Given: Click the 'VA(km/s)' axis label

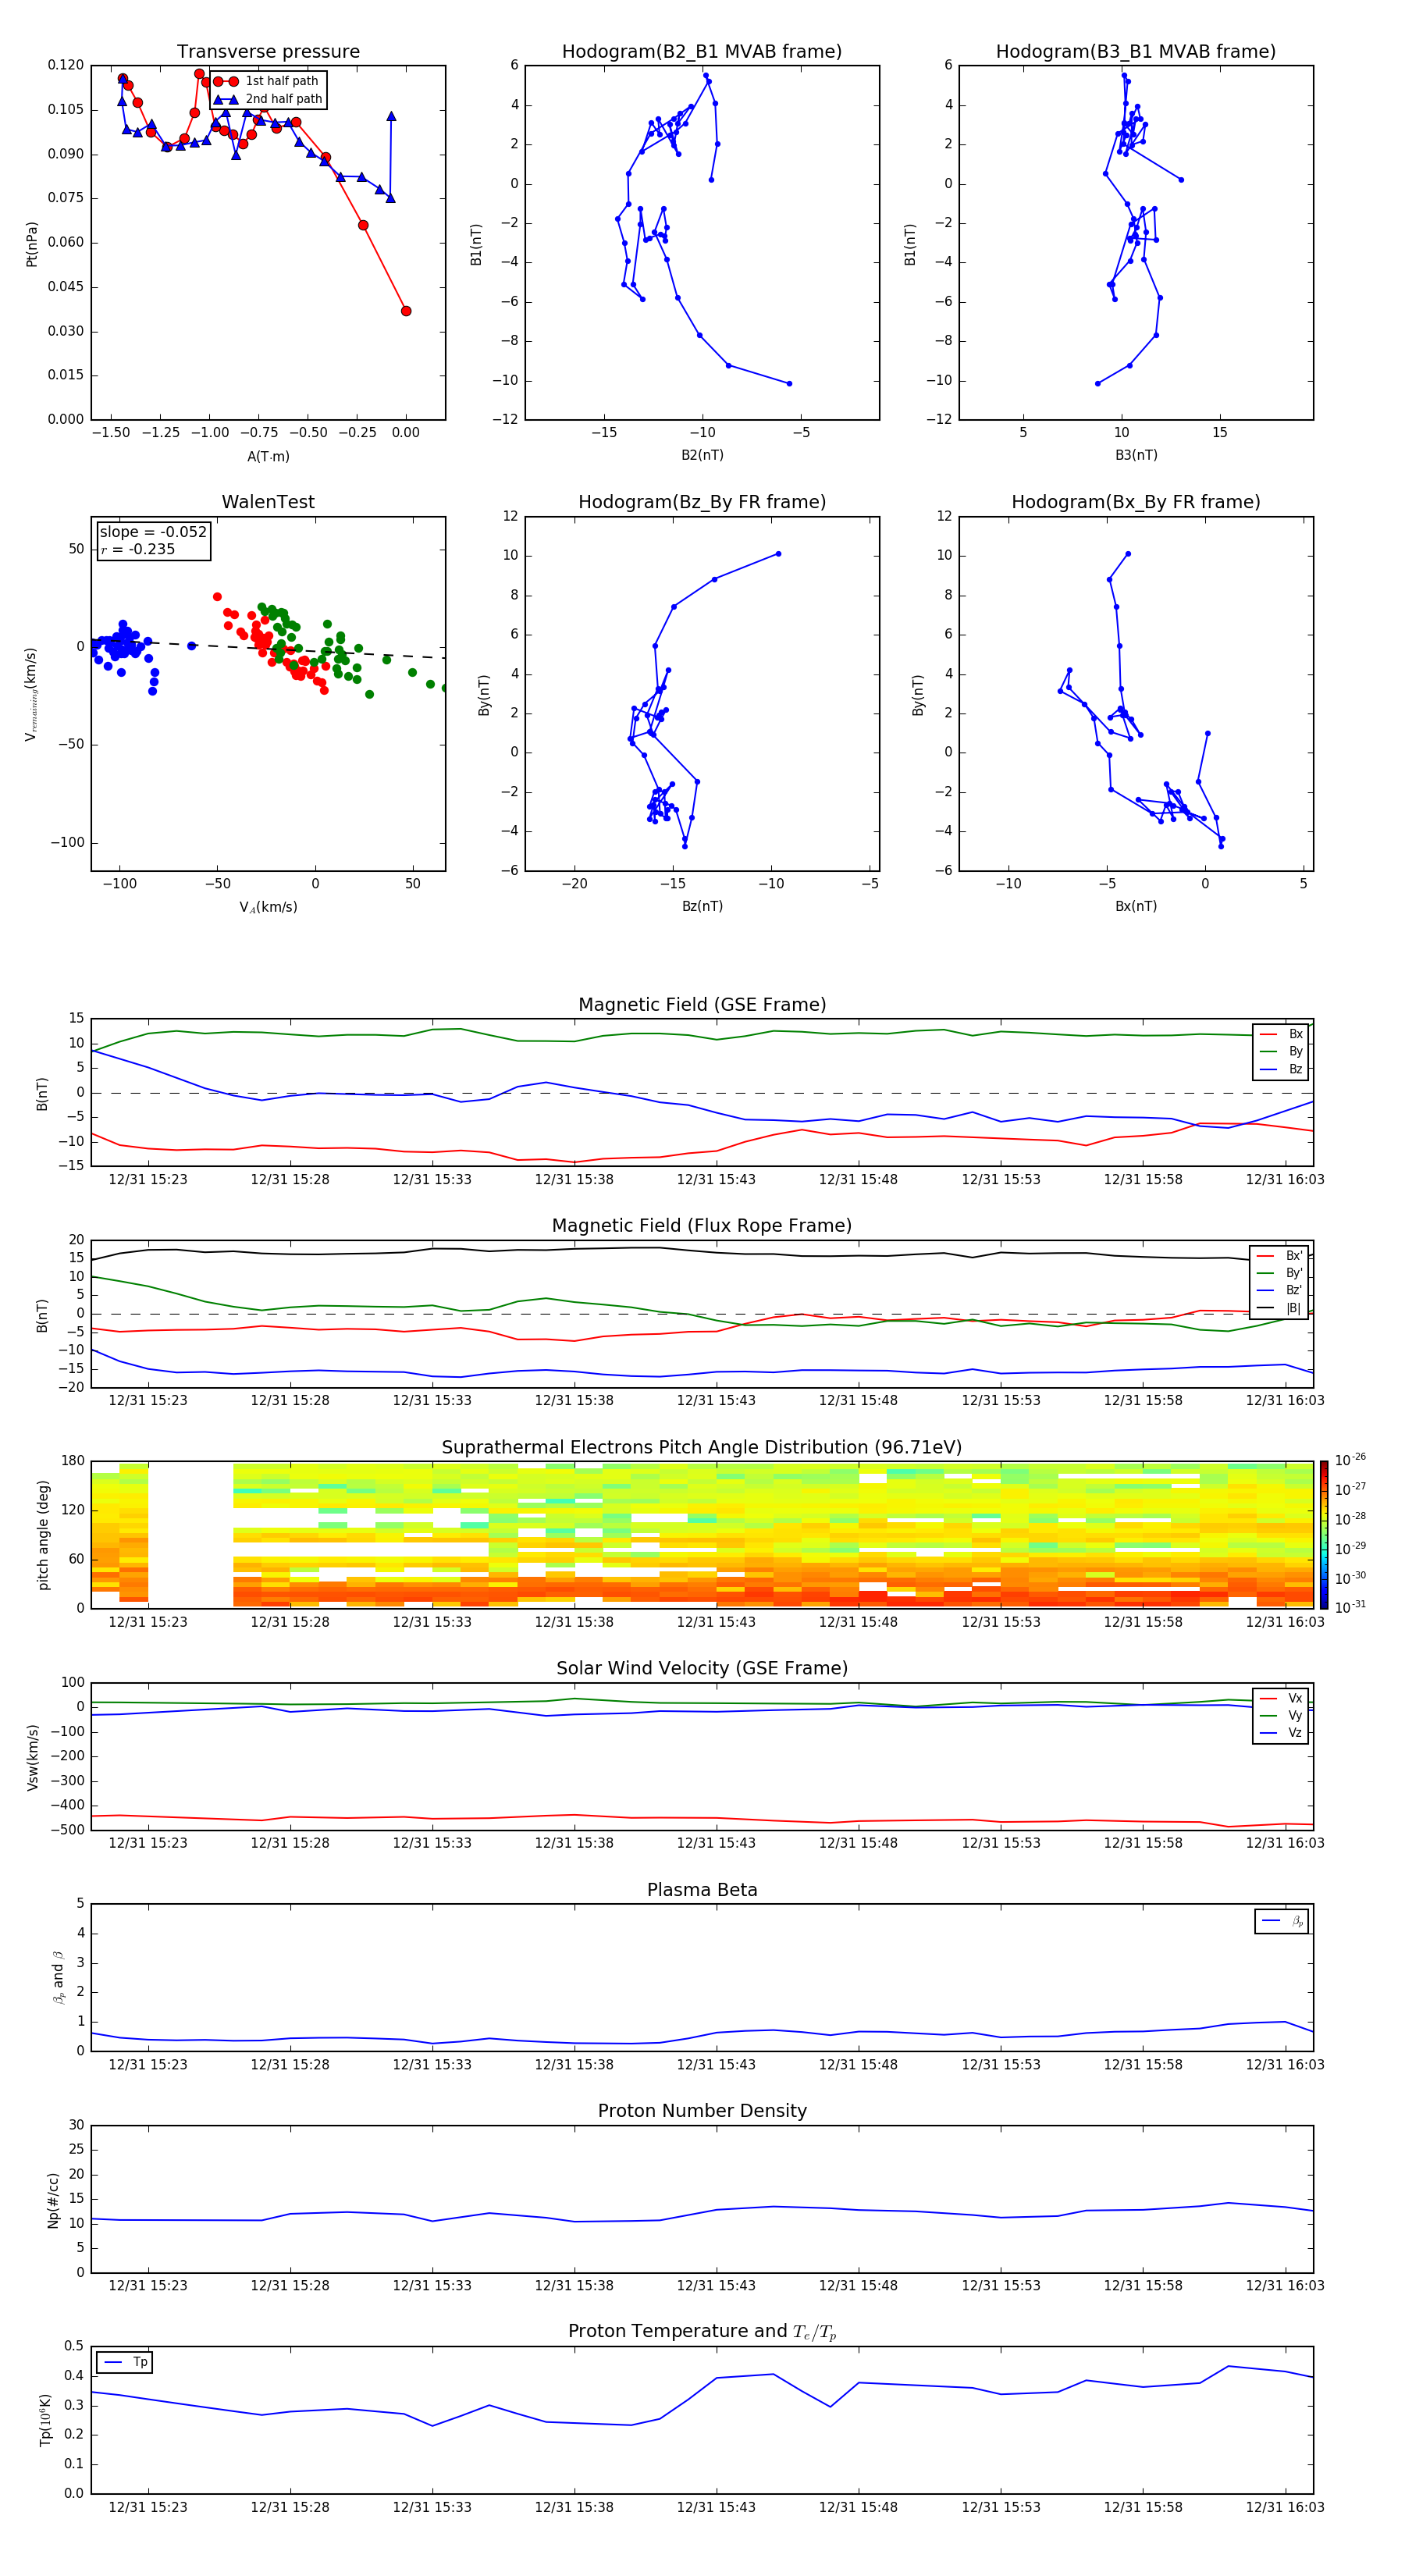Looking at the screenshot, I should coord(268,907).
